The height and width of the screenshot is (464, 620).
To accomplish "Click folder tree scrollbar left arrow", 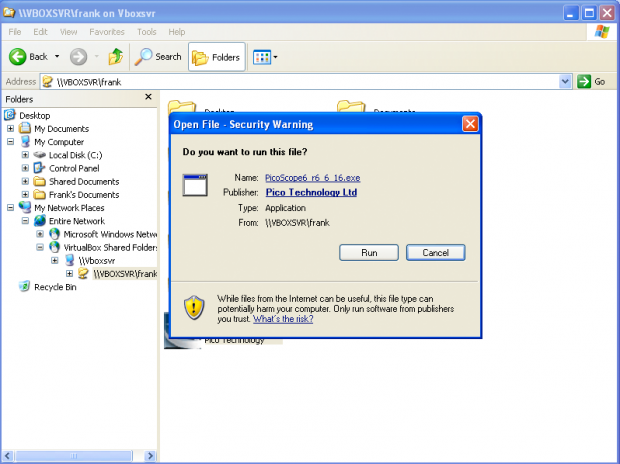I will click(x=8, y=455).
